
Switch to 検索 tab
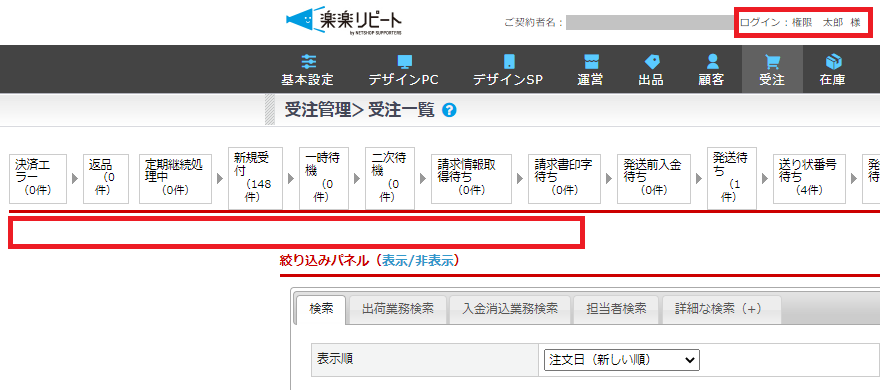click(x=321, y=309)
